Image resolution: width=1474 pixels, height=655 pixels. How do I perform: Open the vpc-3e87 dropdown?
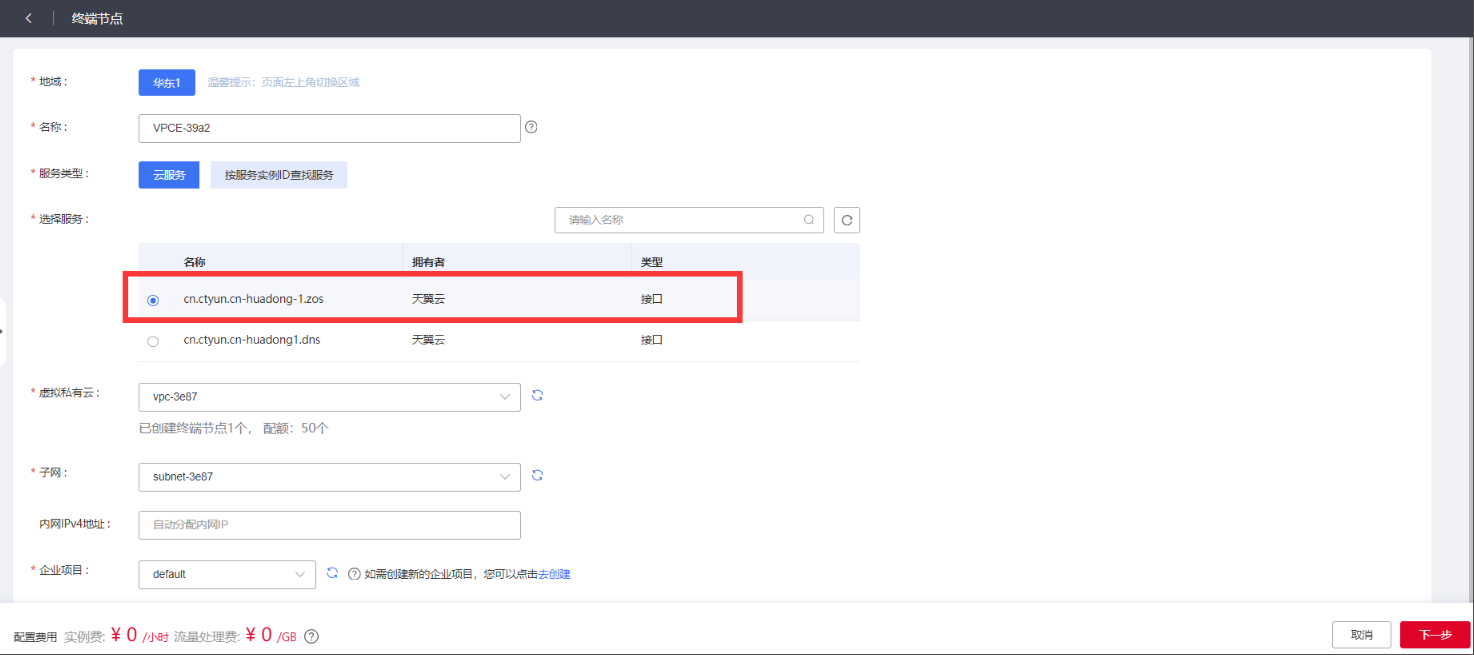tap(329, 397)
